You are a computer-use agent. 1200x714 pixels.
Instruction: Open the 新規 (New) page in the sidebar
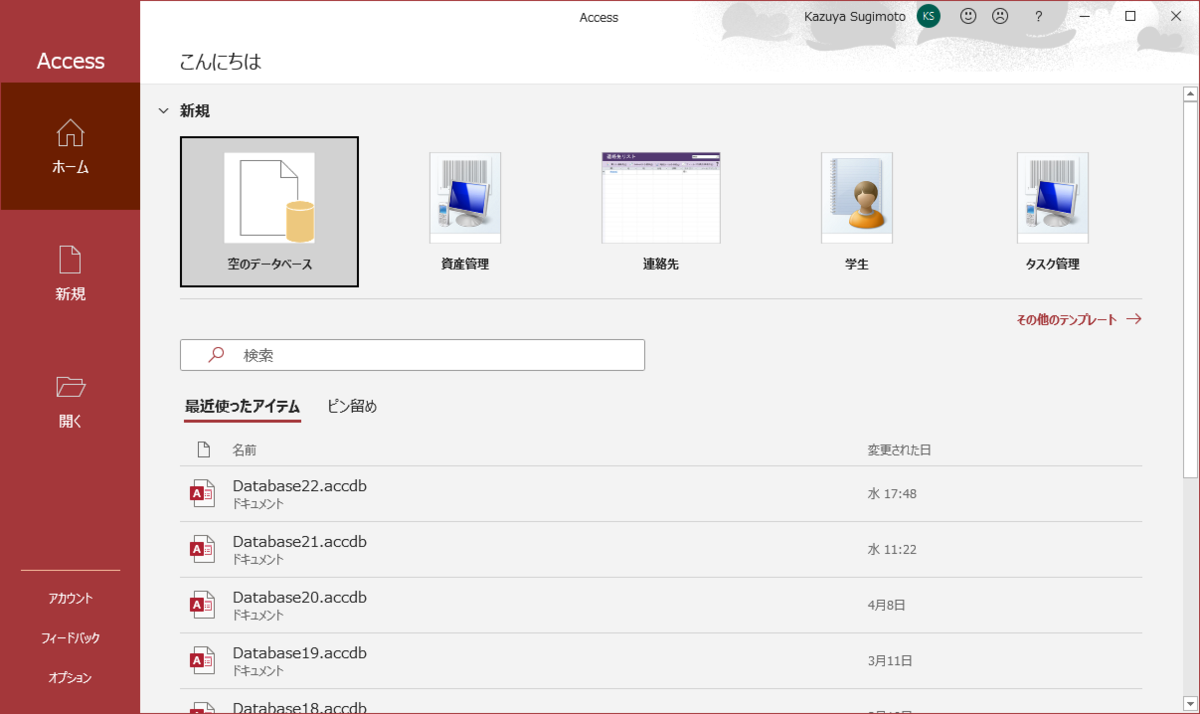(70, 274)
